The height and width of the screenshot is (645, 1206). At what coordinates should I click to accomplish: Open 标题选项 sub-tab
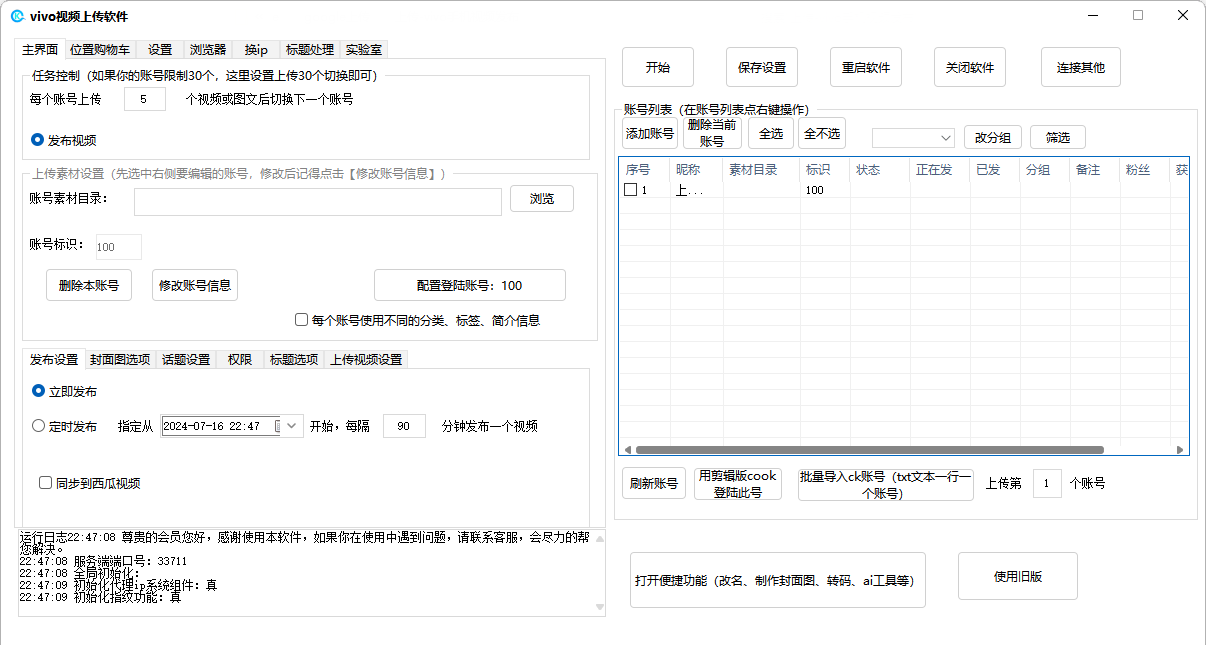coord(294,360)
